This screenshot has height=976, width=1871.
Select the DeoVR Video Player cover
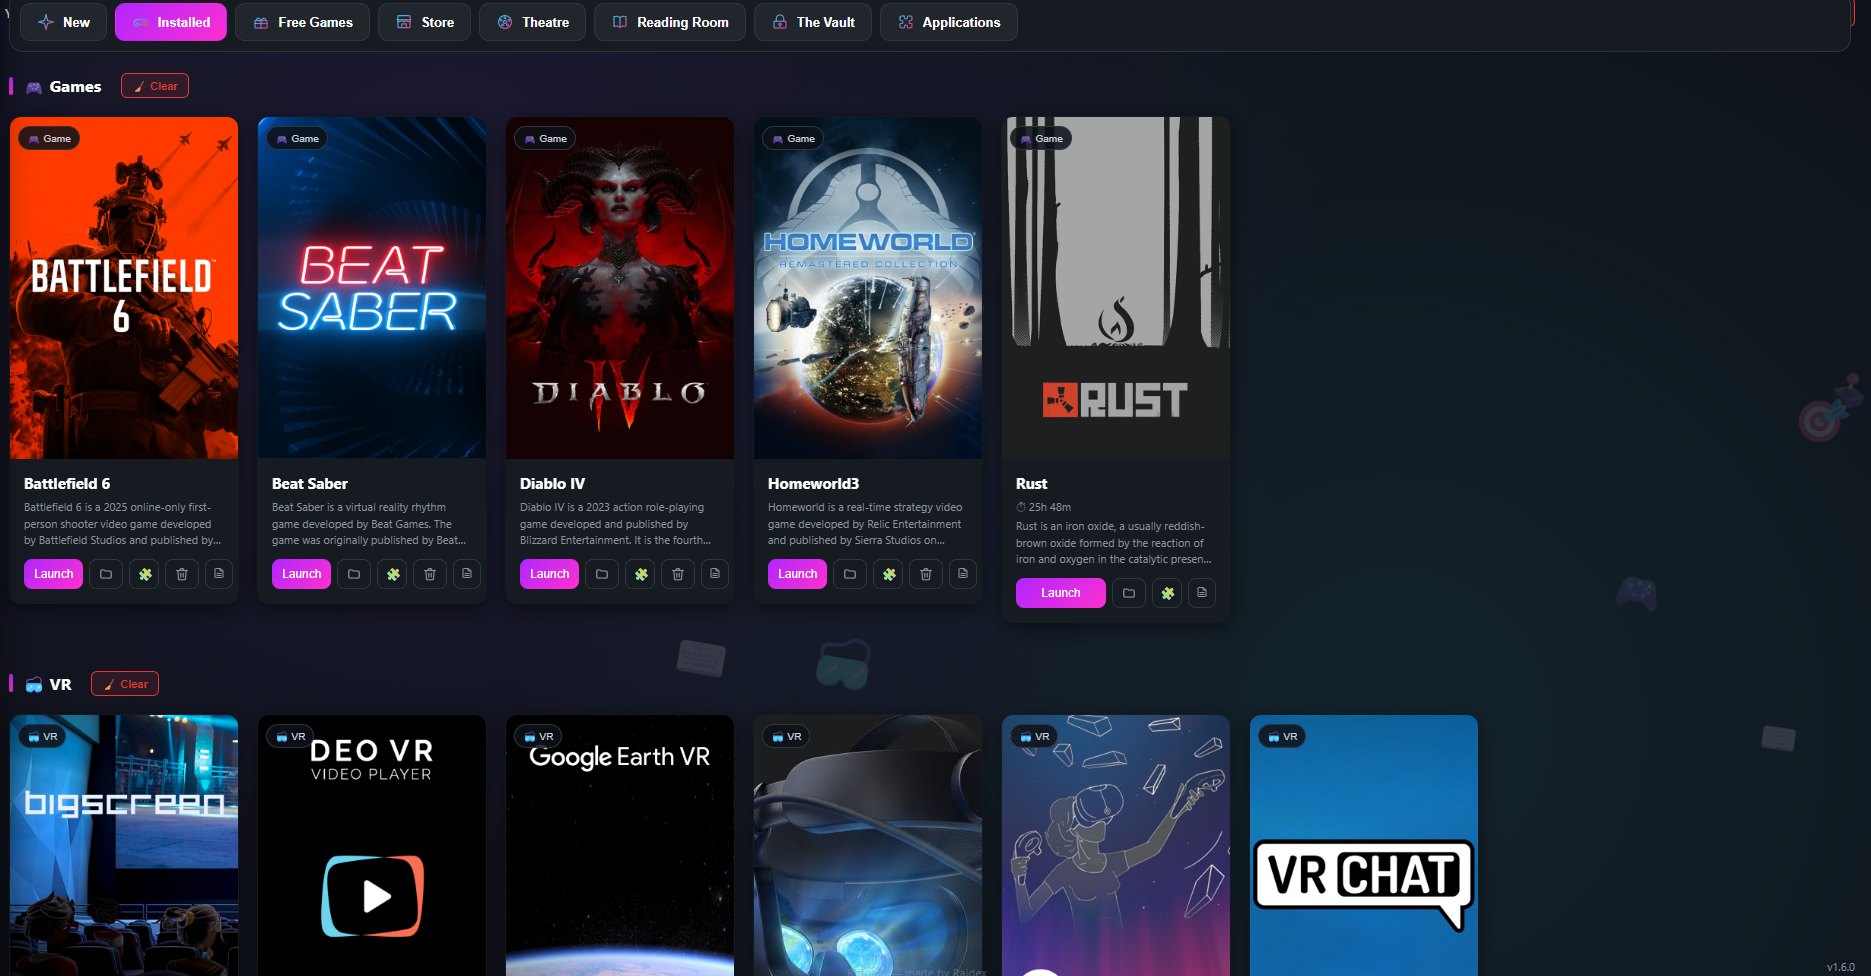coord(372,845)
